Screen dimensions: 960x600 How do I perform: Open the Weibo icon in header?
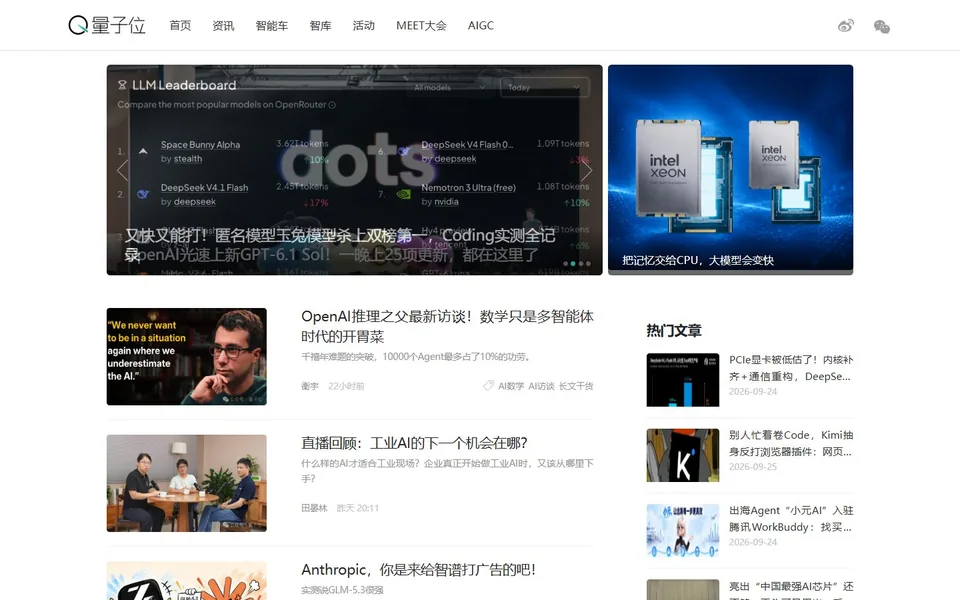coord(846,26)
